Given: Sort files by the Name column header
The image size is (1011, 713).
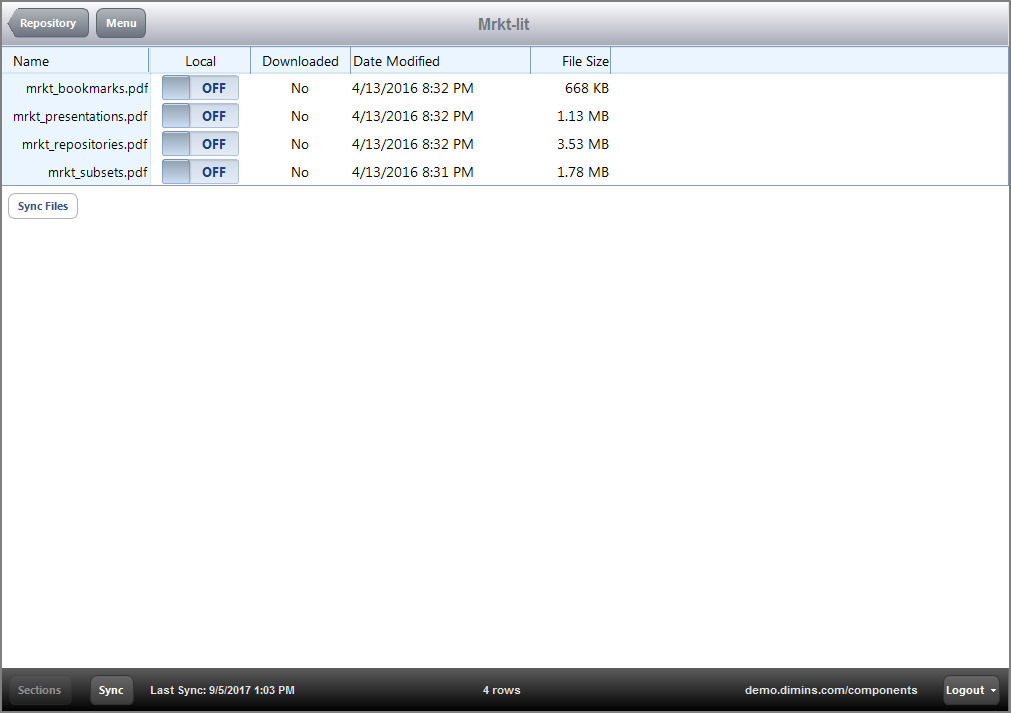Looking at the screenshot, I should 30,61.
